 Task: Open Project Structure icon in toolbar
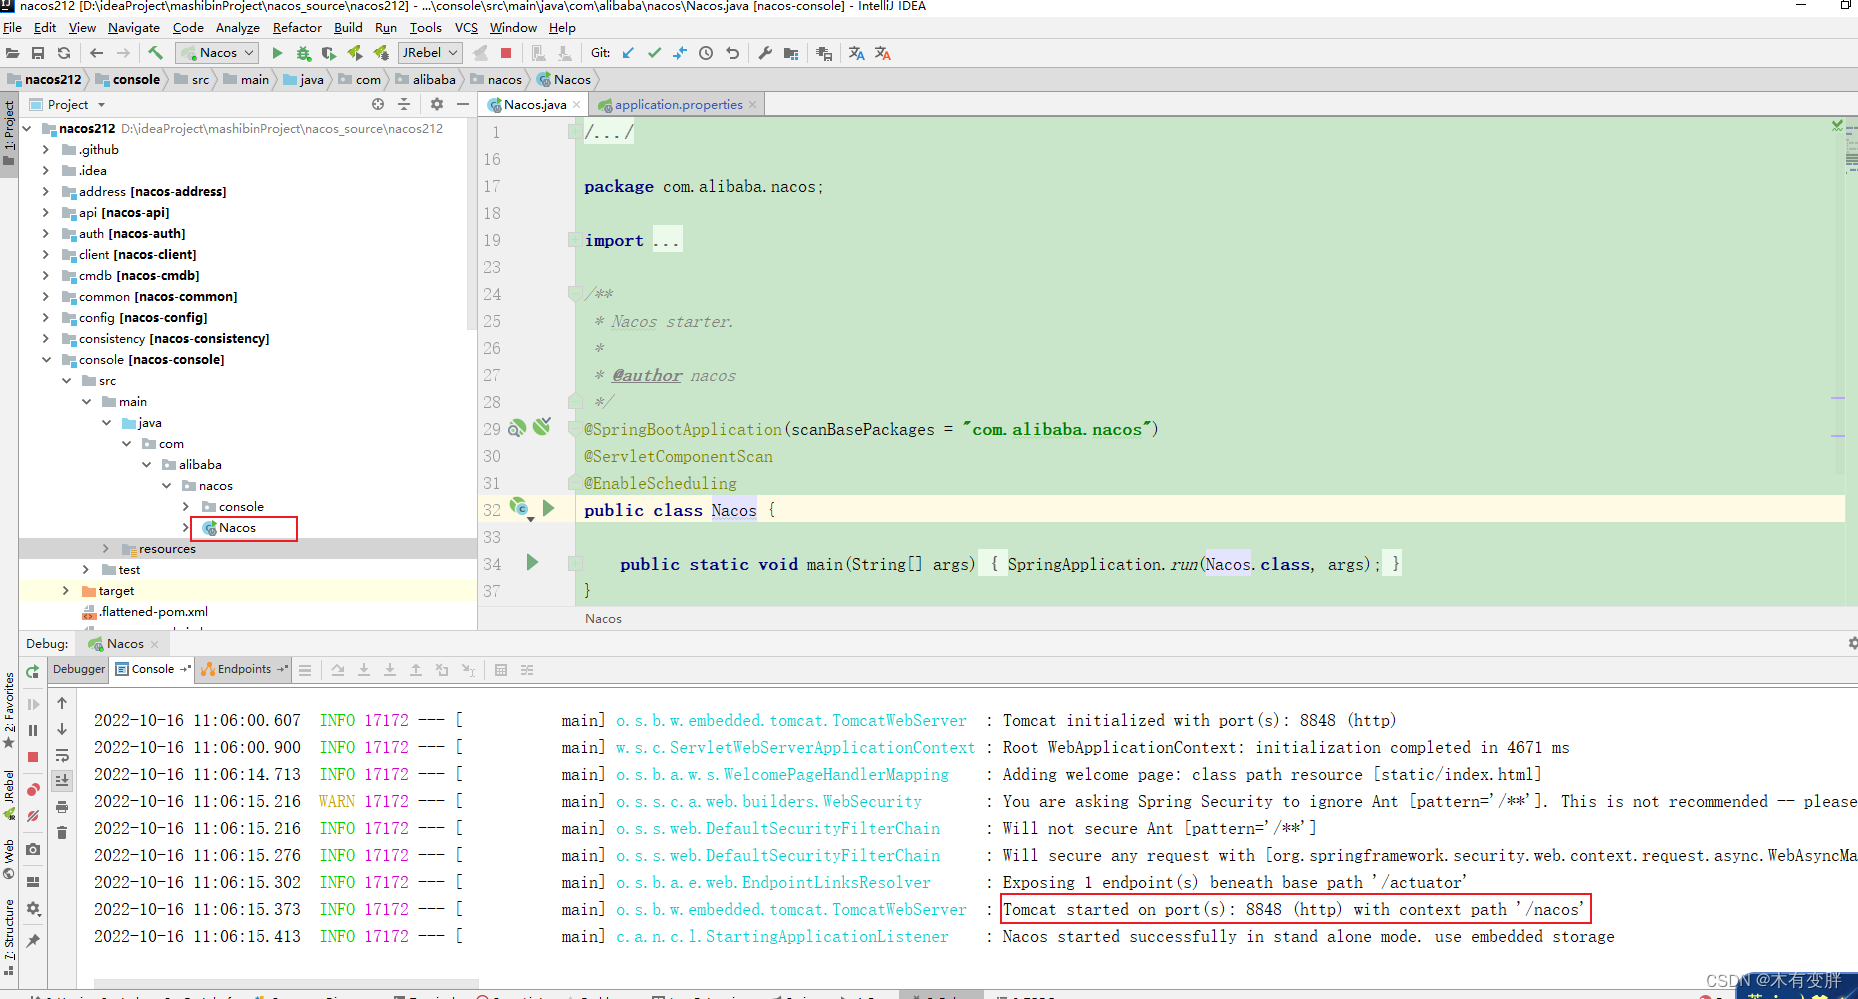point(791,53)
